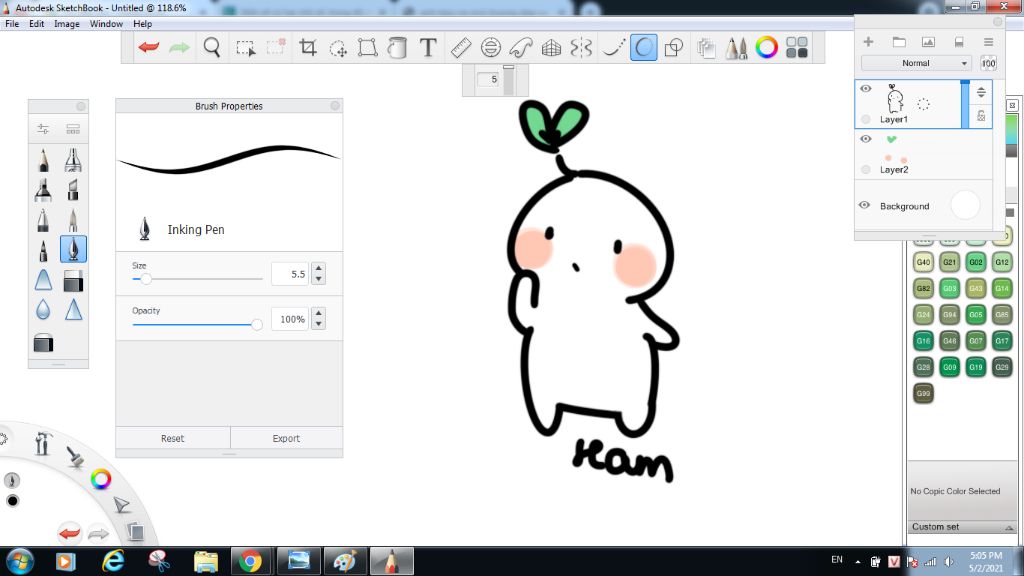Viewport: 1024px width, 576px height.
Task: Choose the Flood Fill bucket tool
Action: (397, 47)
